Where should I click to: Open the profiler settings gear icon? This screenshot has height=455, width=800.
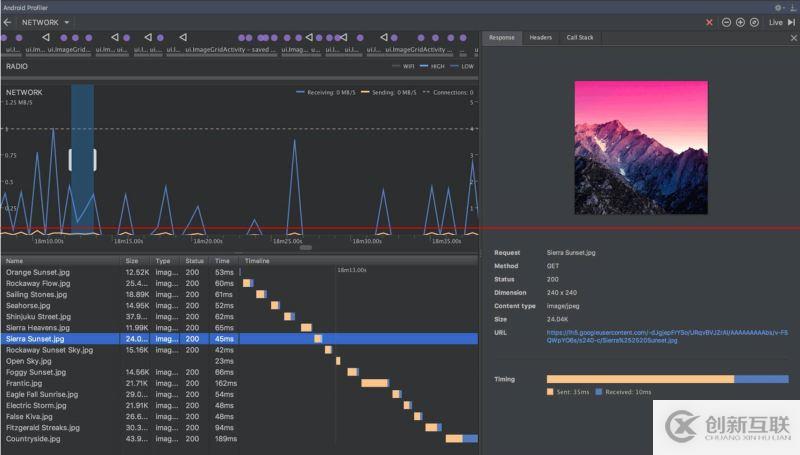(x=778, y=7)
